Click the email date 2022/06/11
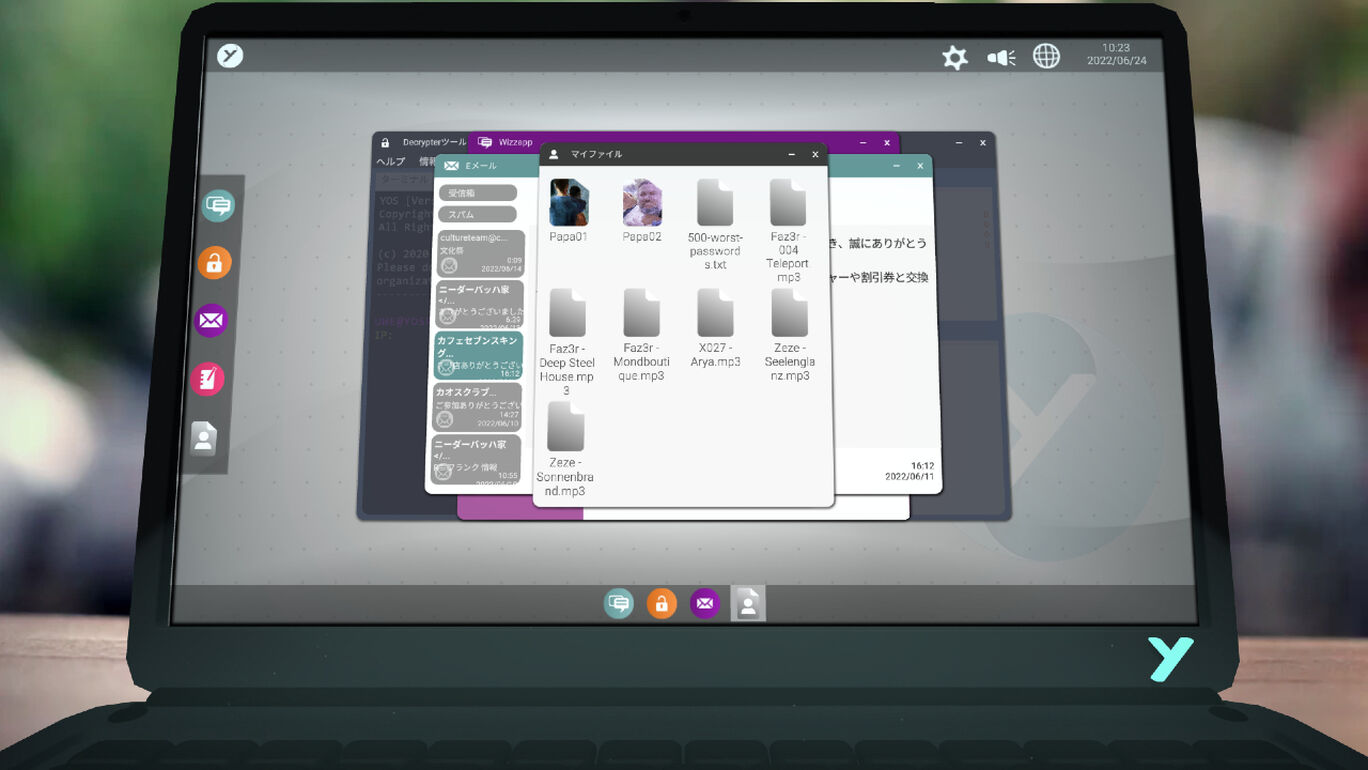Viewport: 1368px width, 770px height. click(x=909, y=477)
